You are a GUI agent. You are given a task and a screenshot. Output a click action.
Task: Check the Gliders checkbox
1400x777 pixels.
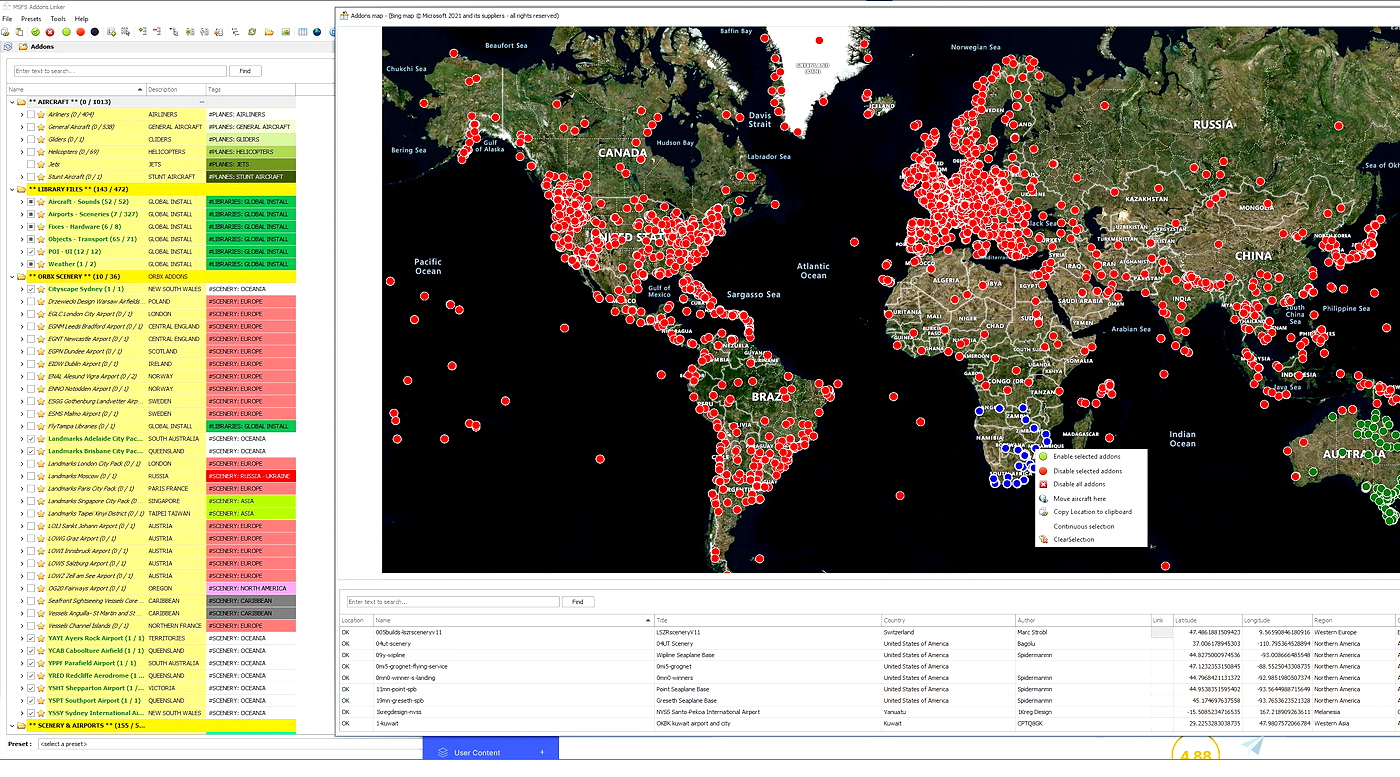tap(31, 140)
